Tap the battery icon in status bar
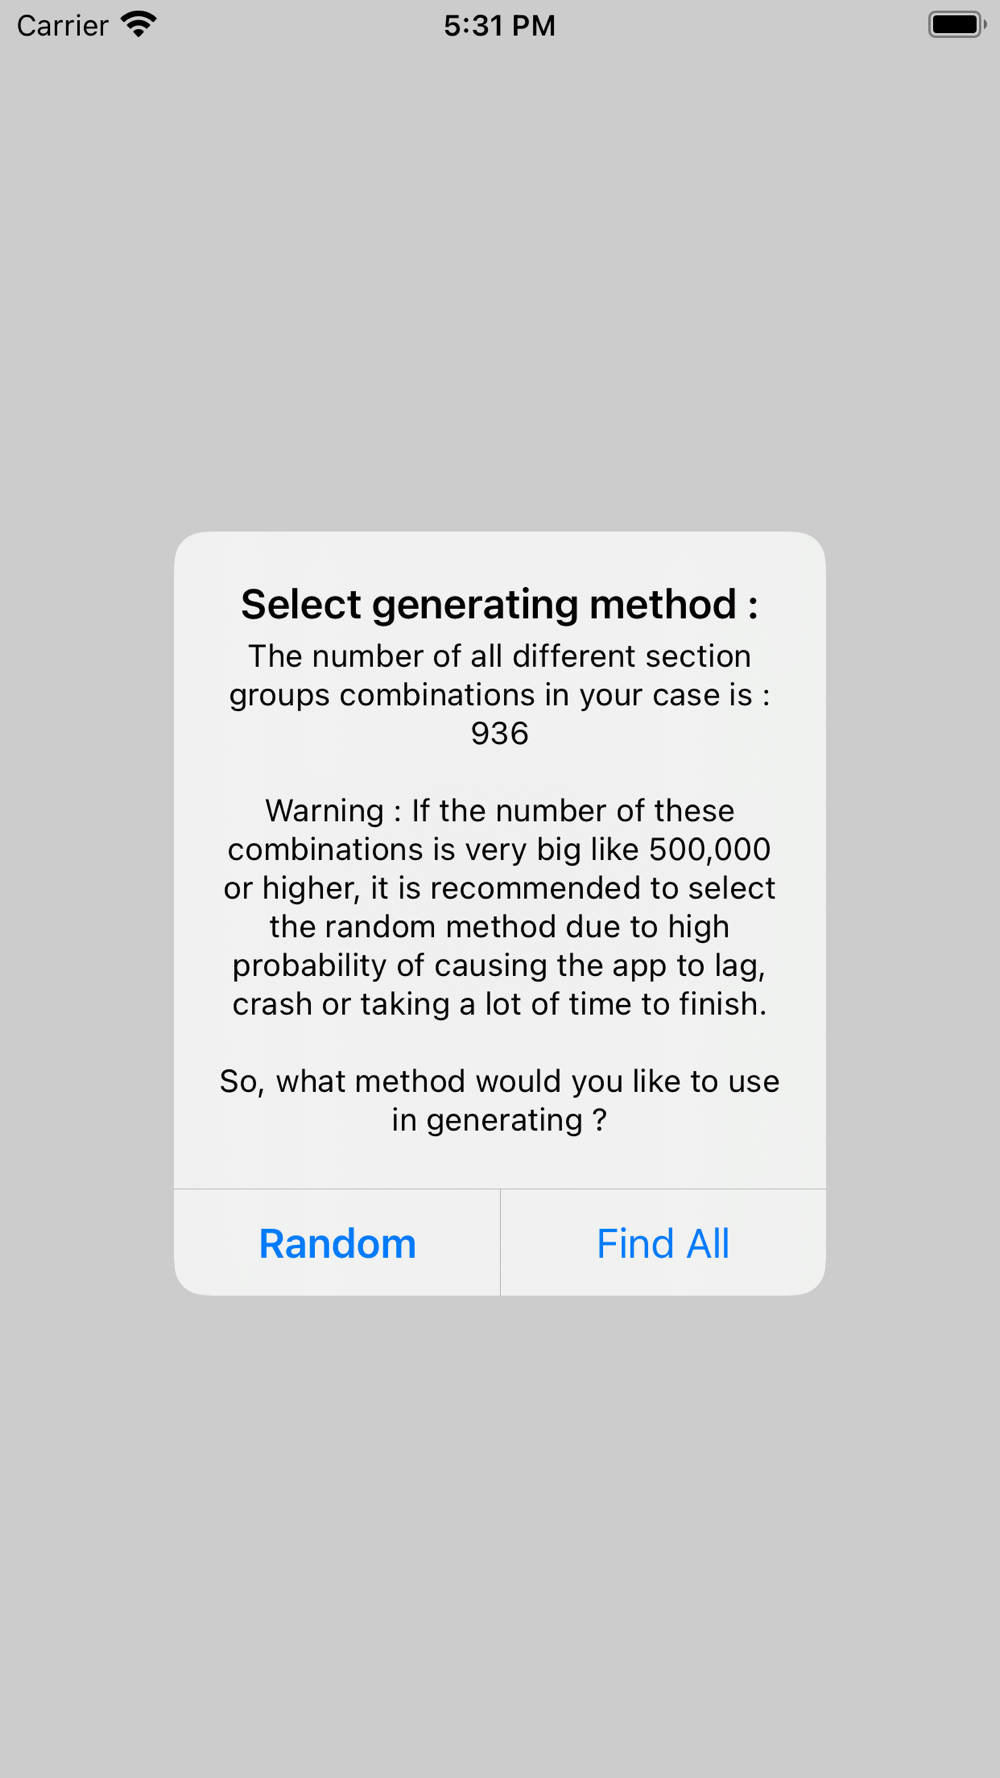 click(956, 24)
